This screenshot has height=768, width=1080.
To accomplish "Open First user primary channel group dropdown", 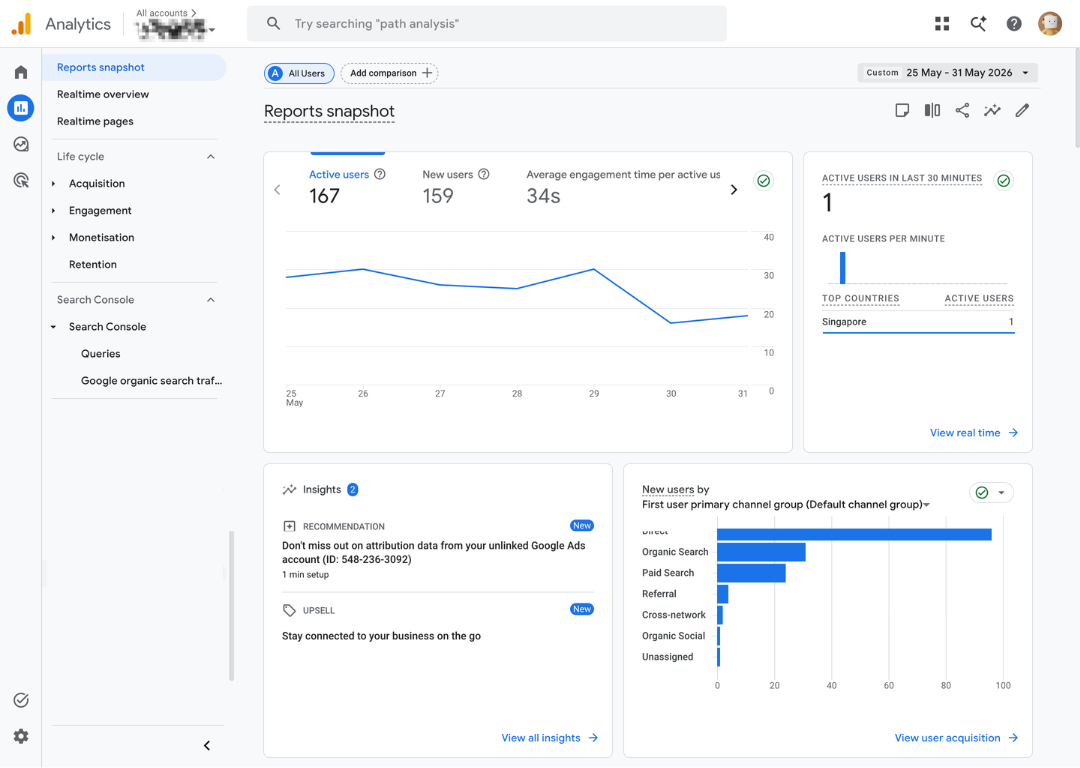I will 786,505.
